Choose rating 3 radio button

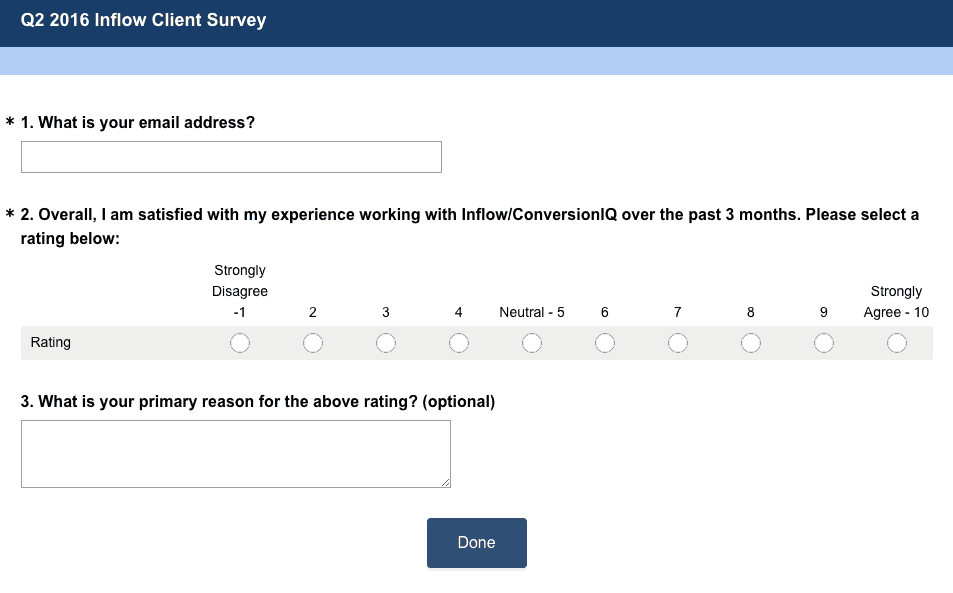click(385, 343)
